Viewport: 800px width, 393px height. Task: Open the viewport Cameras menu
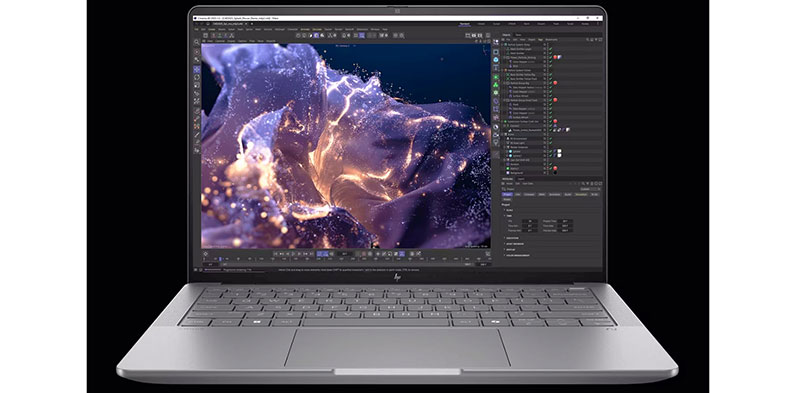point(219,41)
